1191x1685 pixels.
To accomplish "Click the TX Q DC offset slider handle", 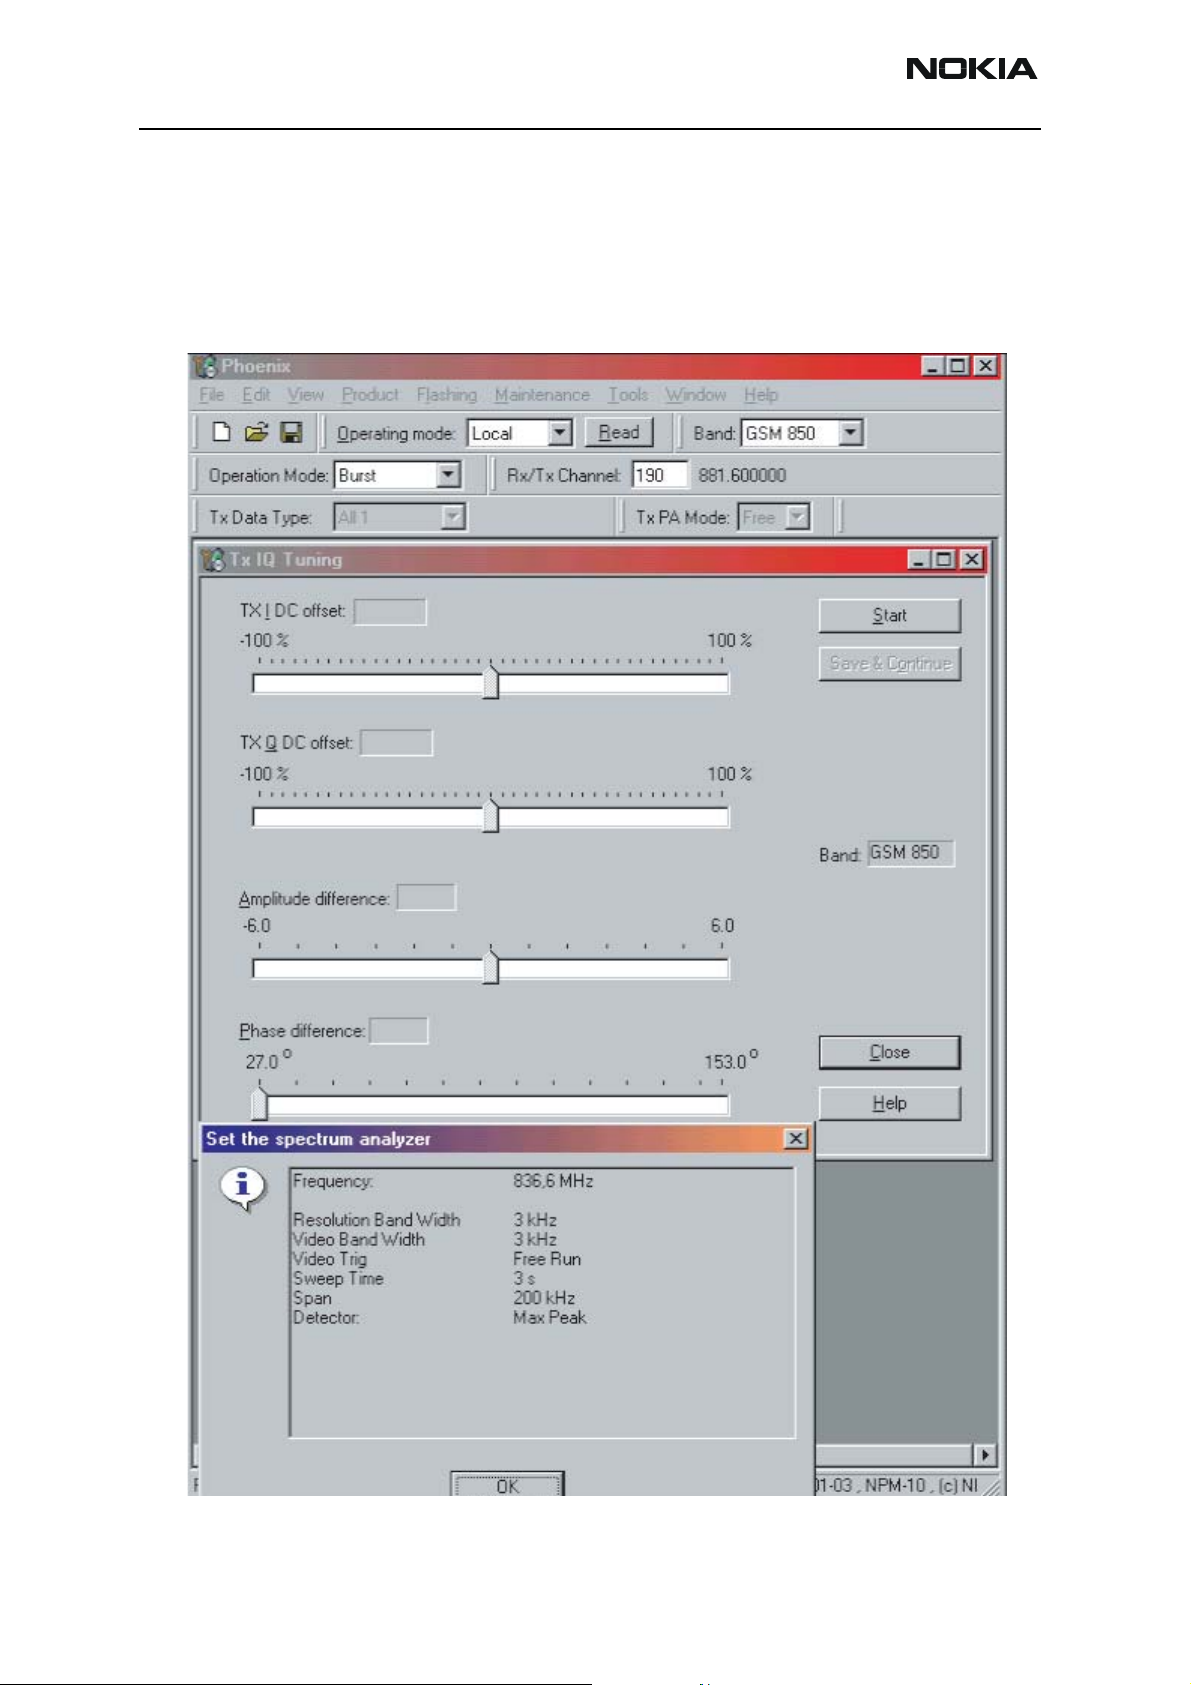I will click(490, 815).
